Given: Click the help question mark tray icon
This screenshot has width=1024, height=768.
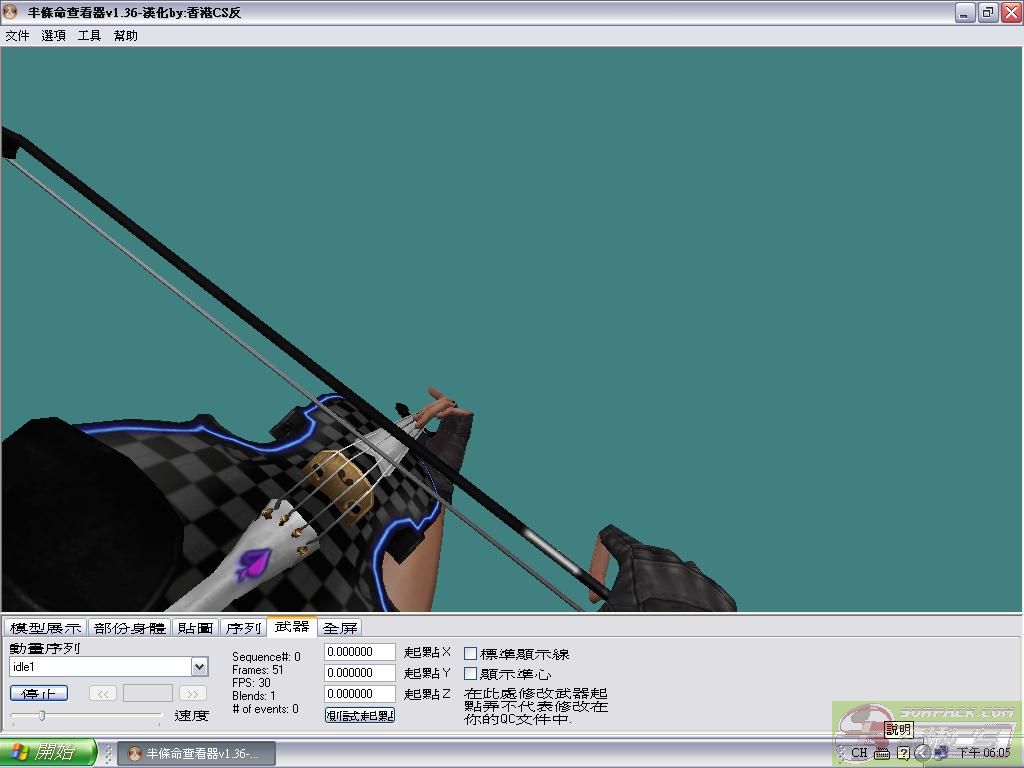Looking at the screenshot, I should coord(903,753).
